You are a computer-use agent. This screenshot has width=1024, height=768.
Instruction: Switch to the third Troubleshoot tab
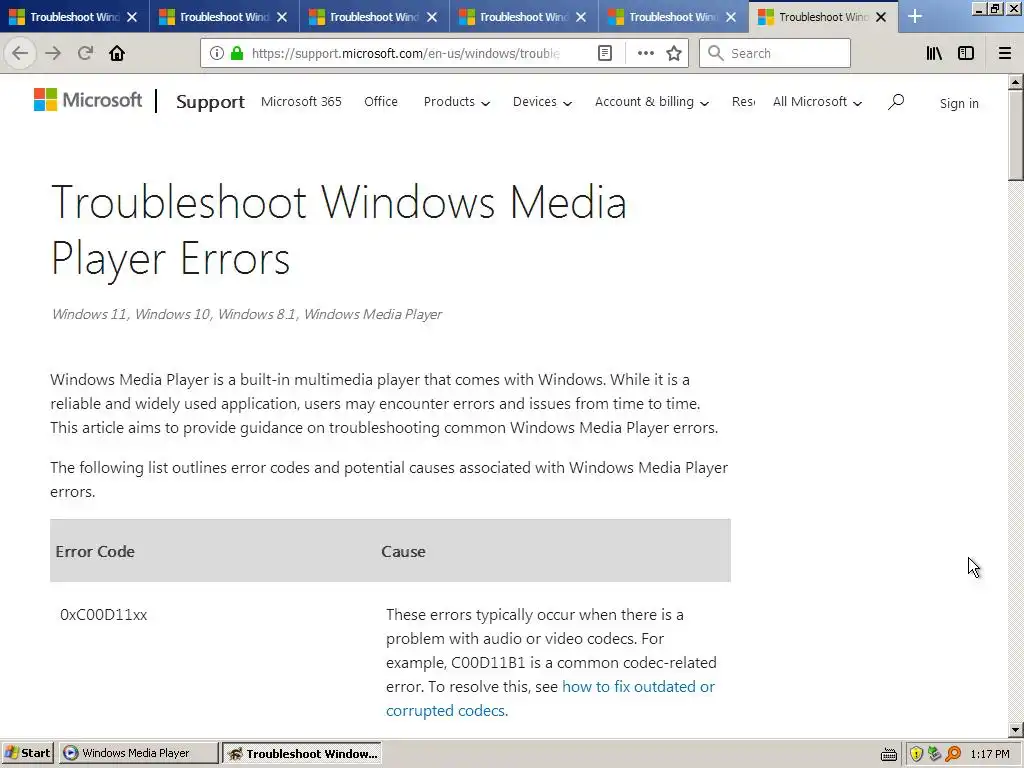(366, 17)
